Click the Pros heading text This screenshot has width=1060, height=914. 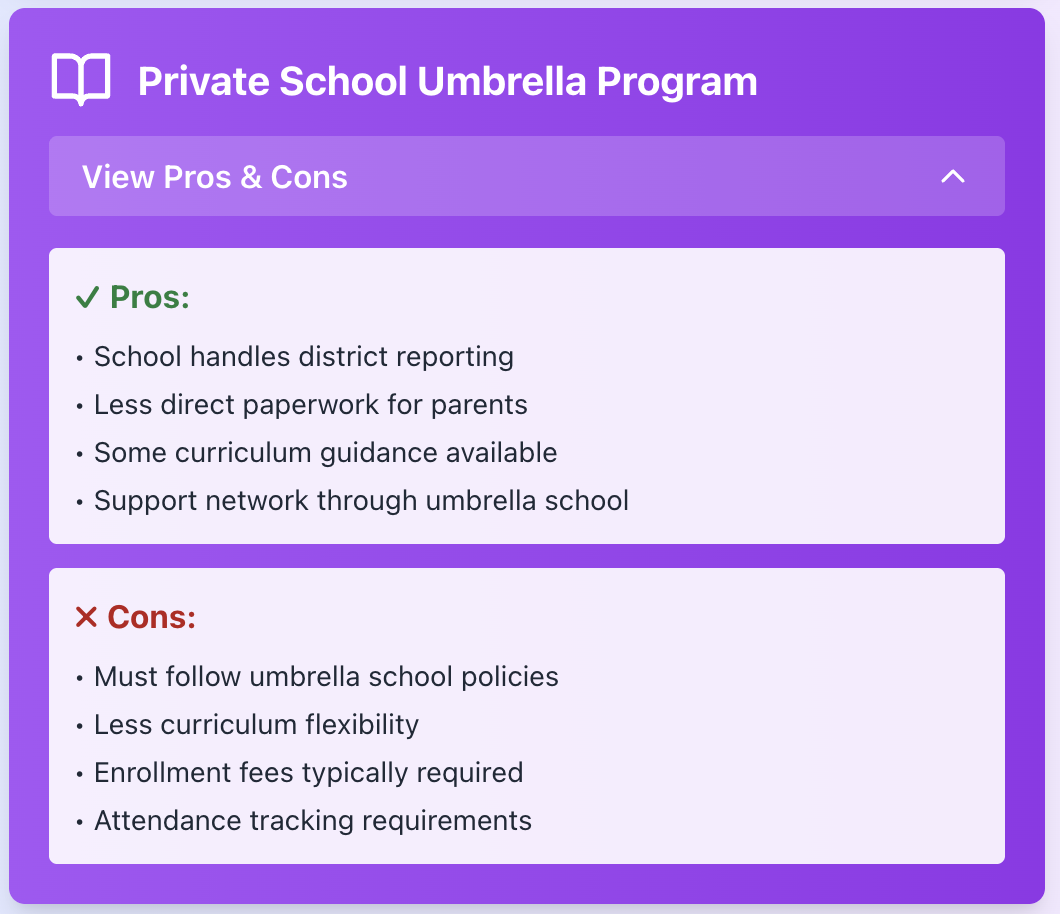click(x=150, y=297)
